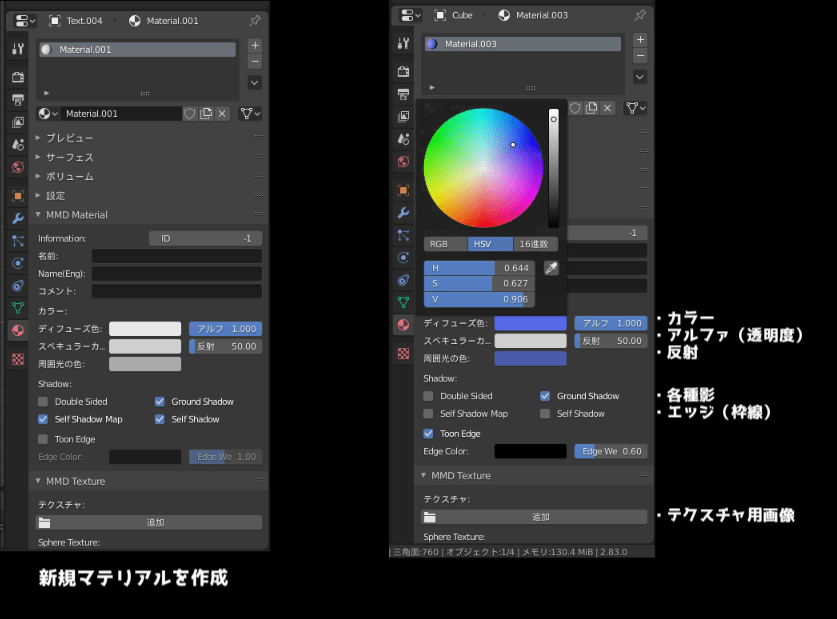837x619 pixels.
Task: Open Tool properties tab in left panel
Action: [x=18, y=49]
